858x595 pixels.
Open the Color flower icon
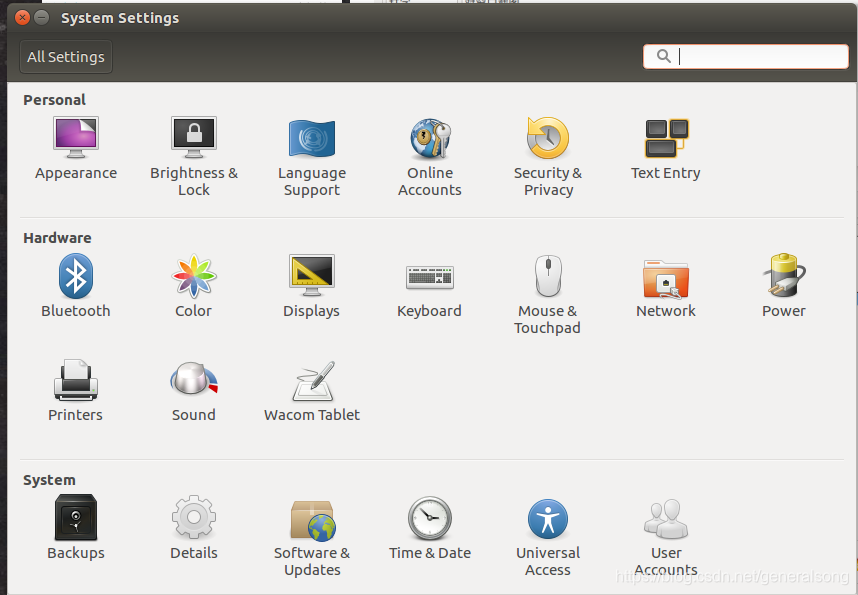tap(194, 275)
